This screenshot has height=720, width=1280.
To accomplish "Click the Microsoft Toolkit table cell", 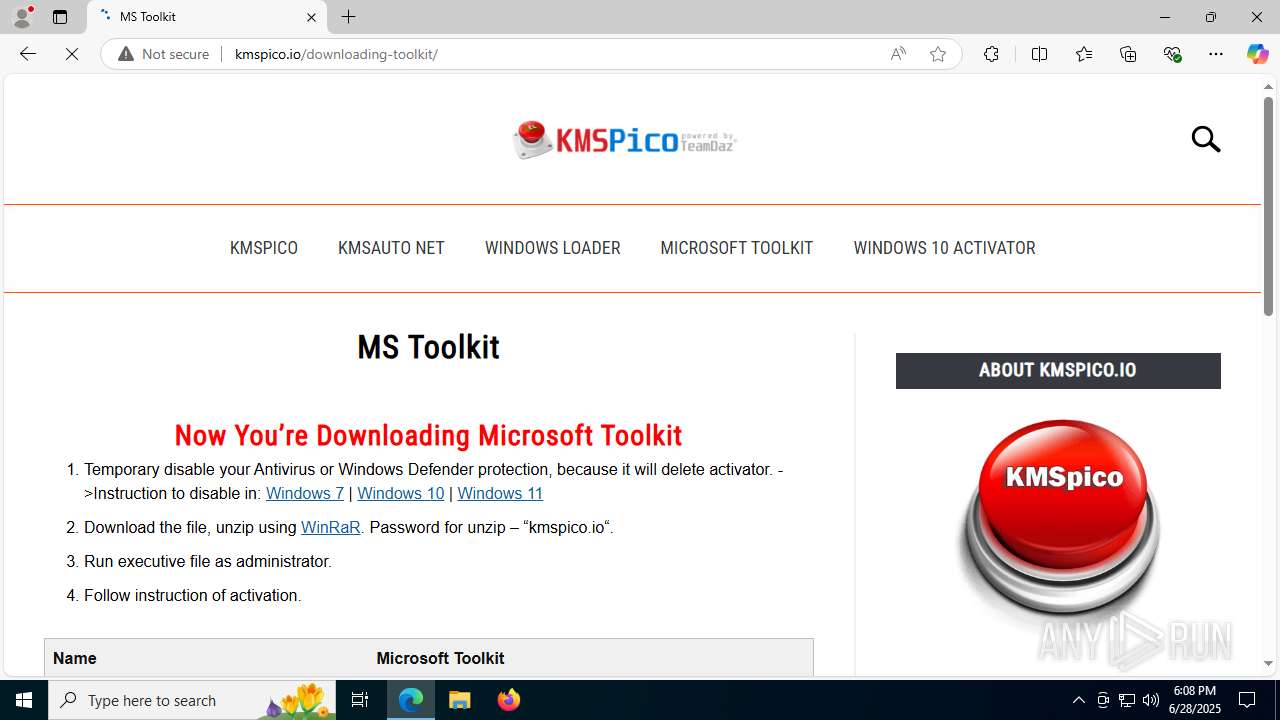I will (x=590, y=658).
